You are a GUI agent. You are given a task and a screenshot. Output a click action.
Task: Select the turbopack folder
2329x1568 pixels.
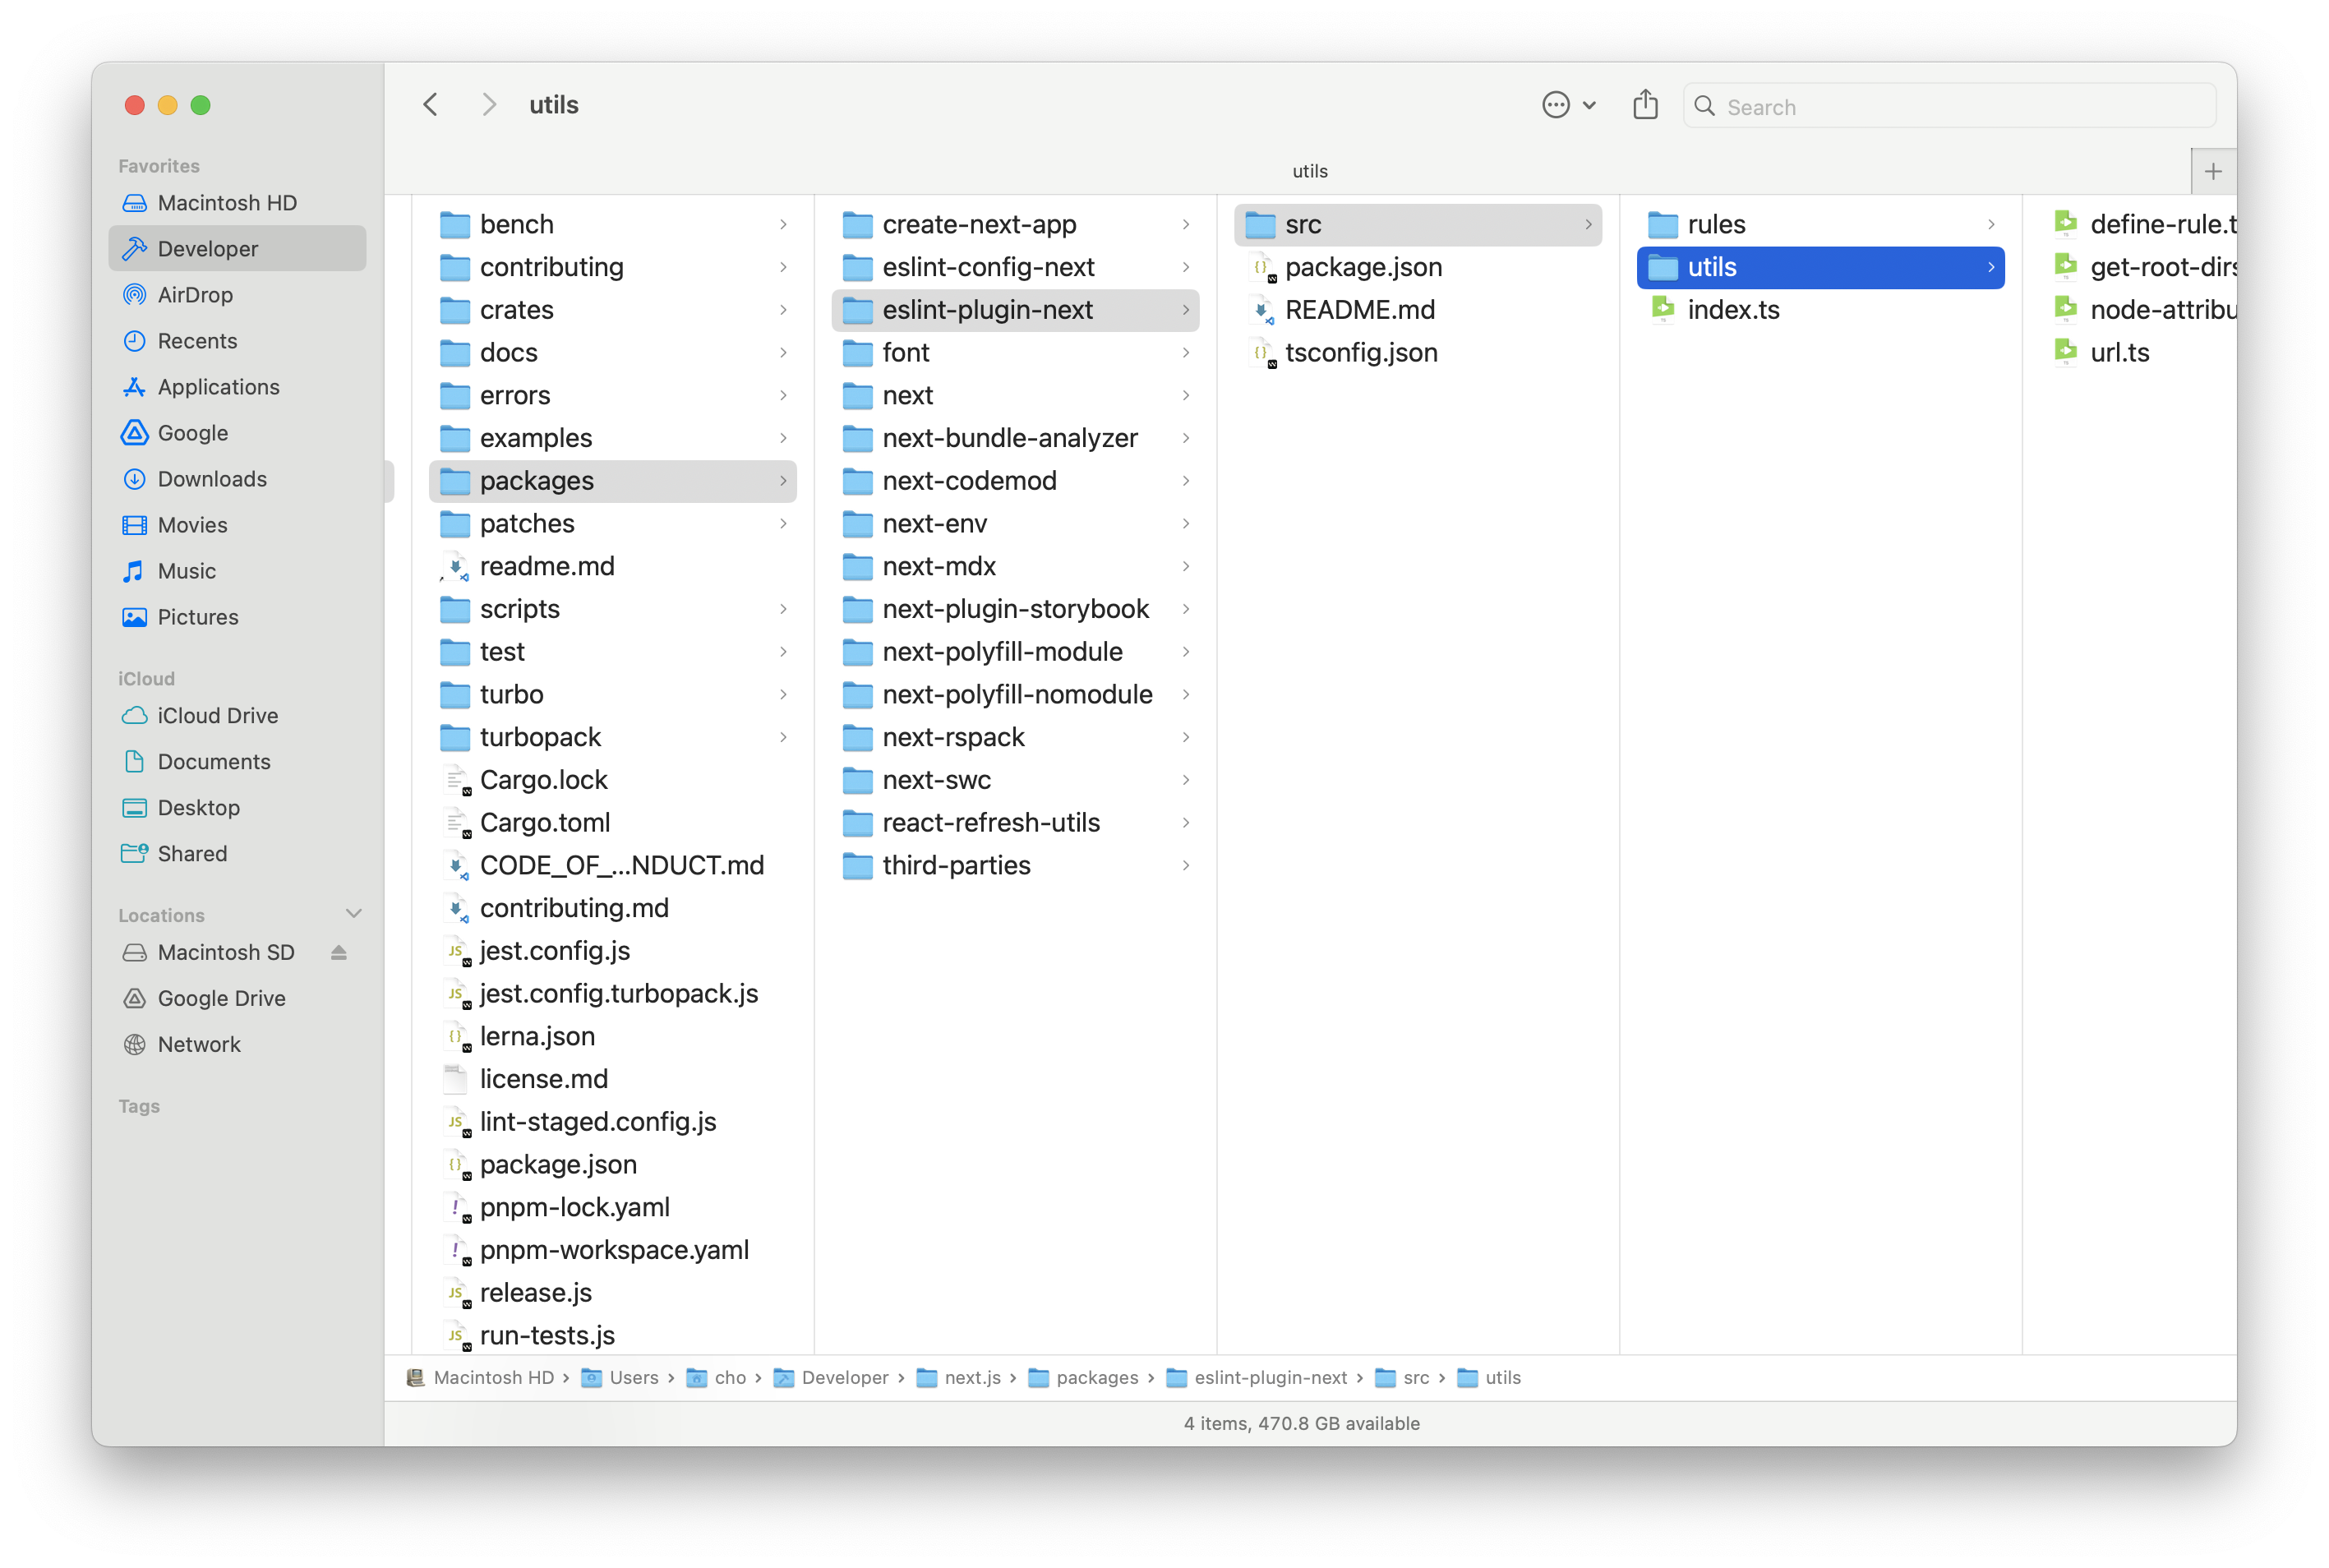(539, 737)
